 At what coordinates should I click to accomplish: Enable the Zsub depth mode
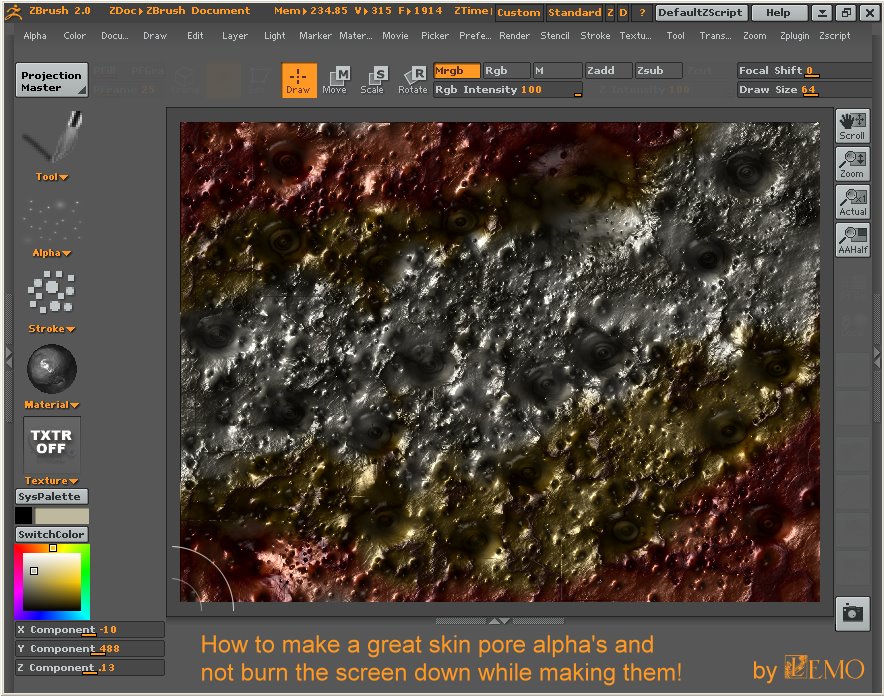[658, 71]
